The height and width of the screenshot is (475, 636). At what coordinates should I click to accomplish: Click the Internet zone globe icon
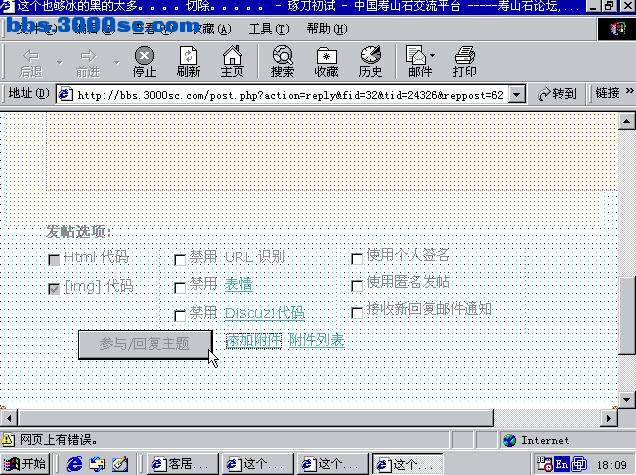509,440
